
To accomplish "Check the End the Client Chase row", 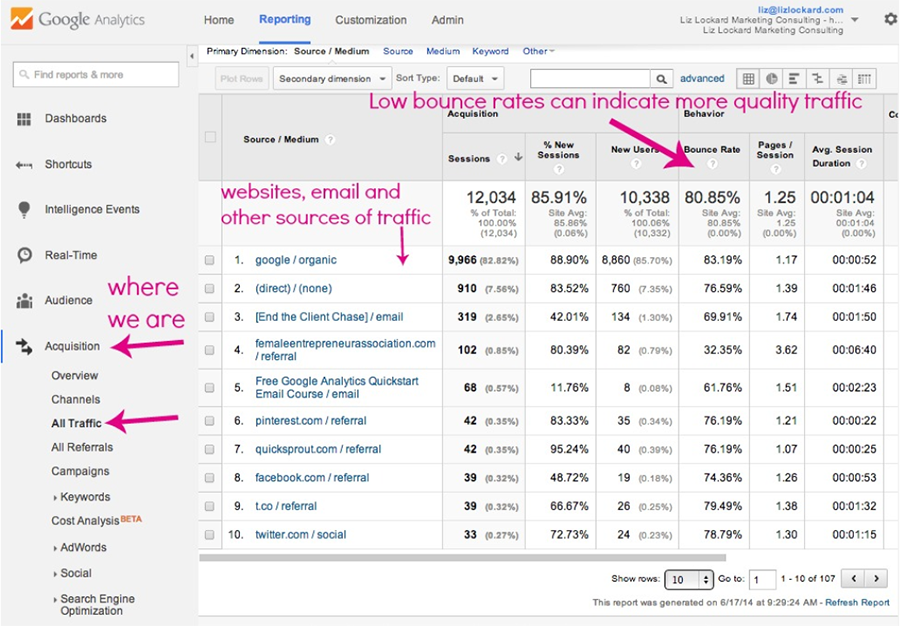I will [x=210, y=317].
